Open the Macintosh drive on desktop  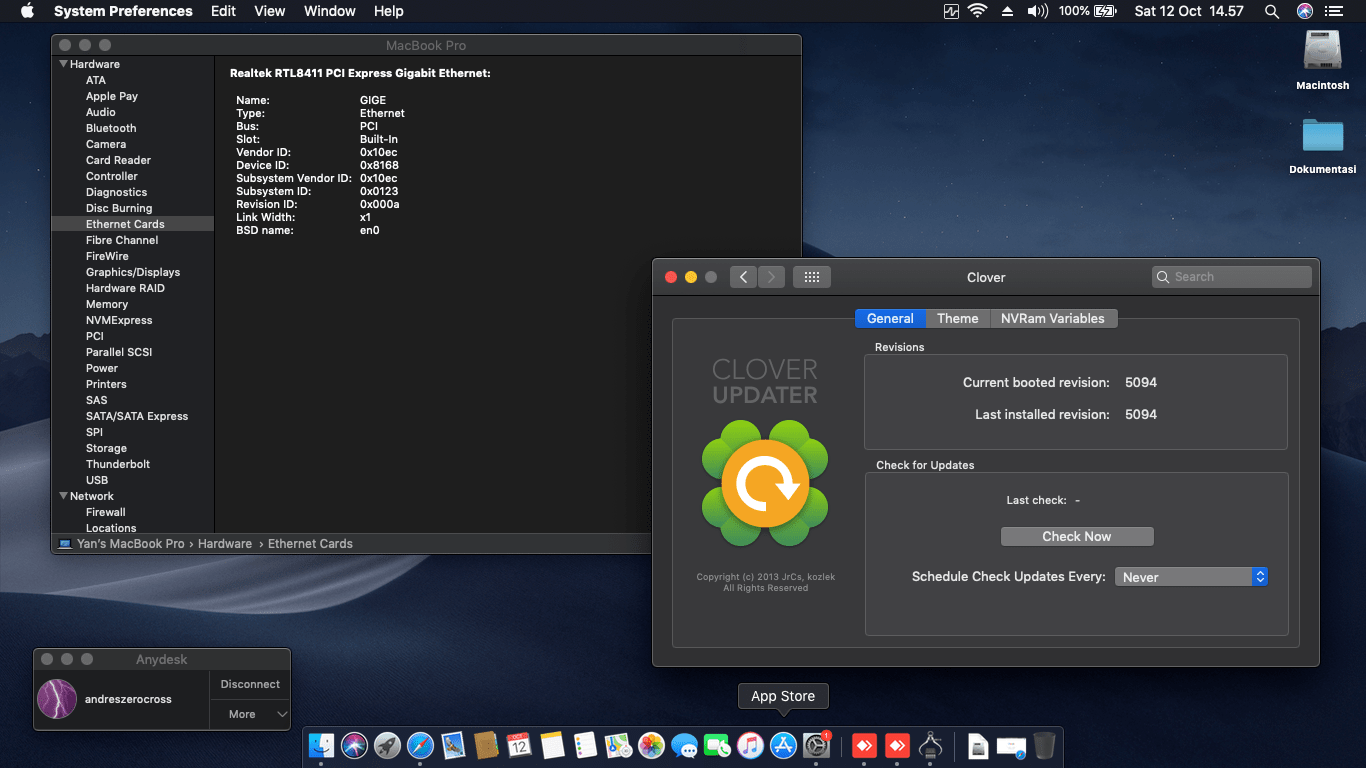(x=1322, y=52)
